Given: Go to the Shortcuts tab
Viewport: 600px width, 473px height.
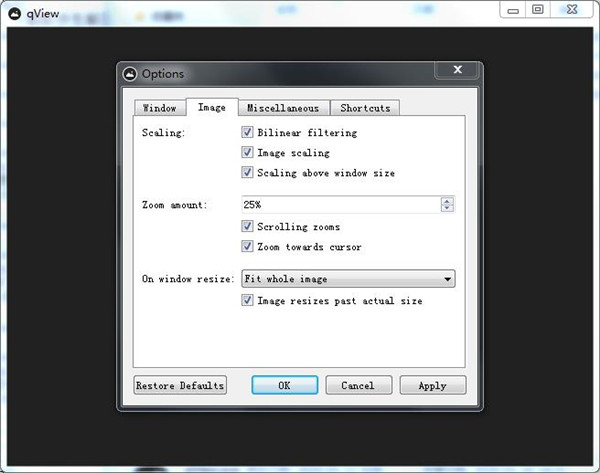Looking at the screenshot, I should (365, 108).
